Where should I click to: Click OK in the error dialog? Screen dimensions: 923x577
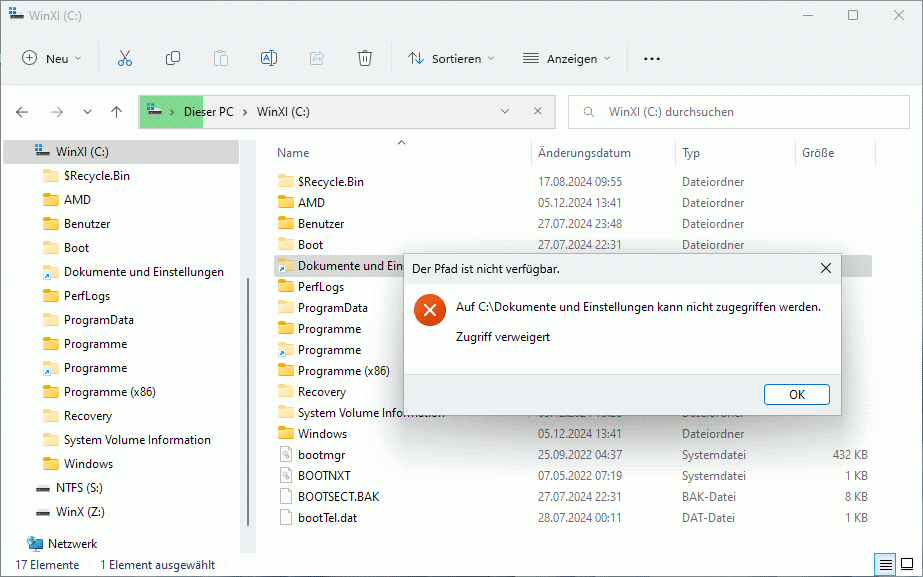[796, 394]
